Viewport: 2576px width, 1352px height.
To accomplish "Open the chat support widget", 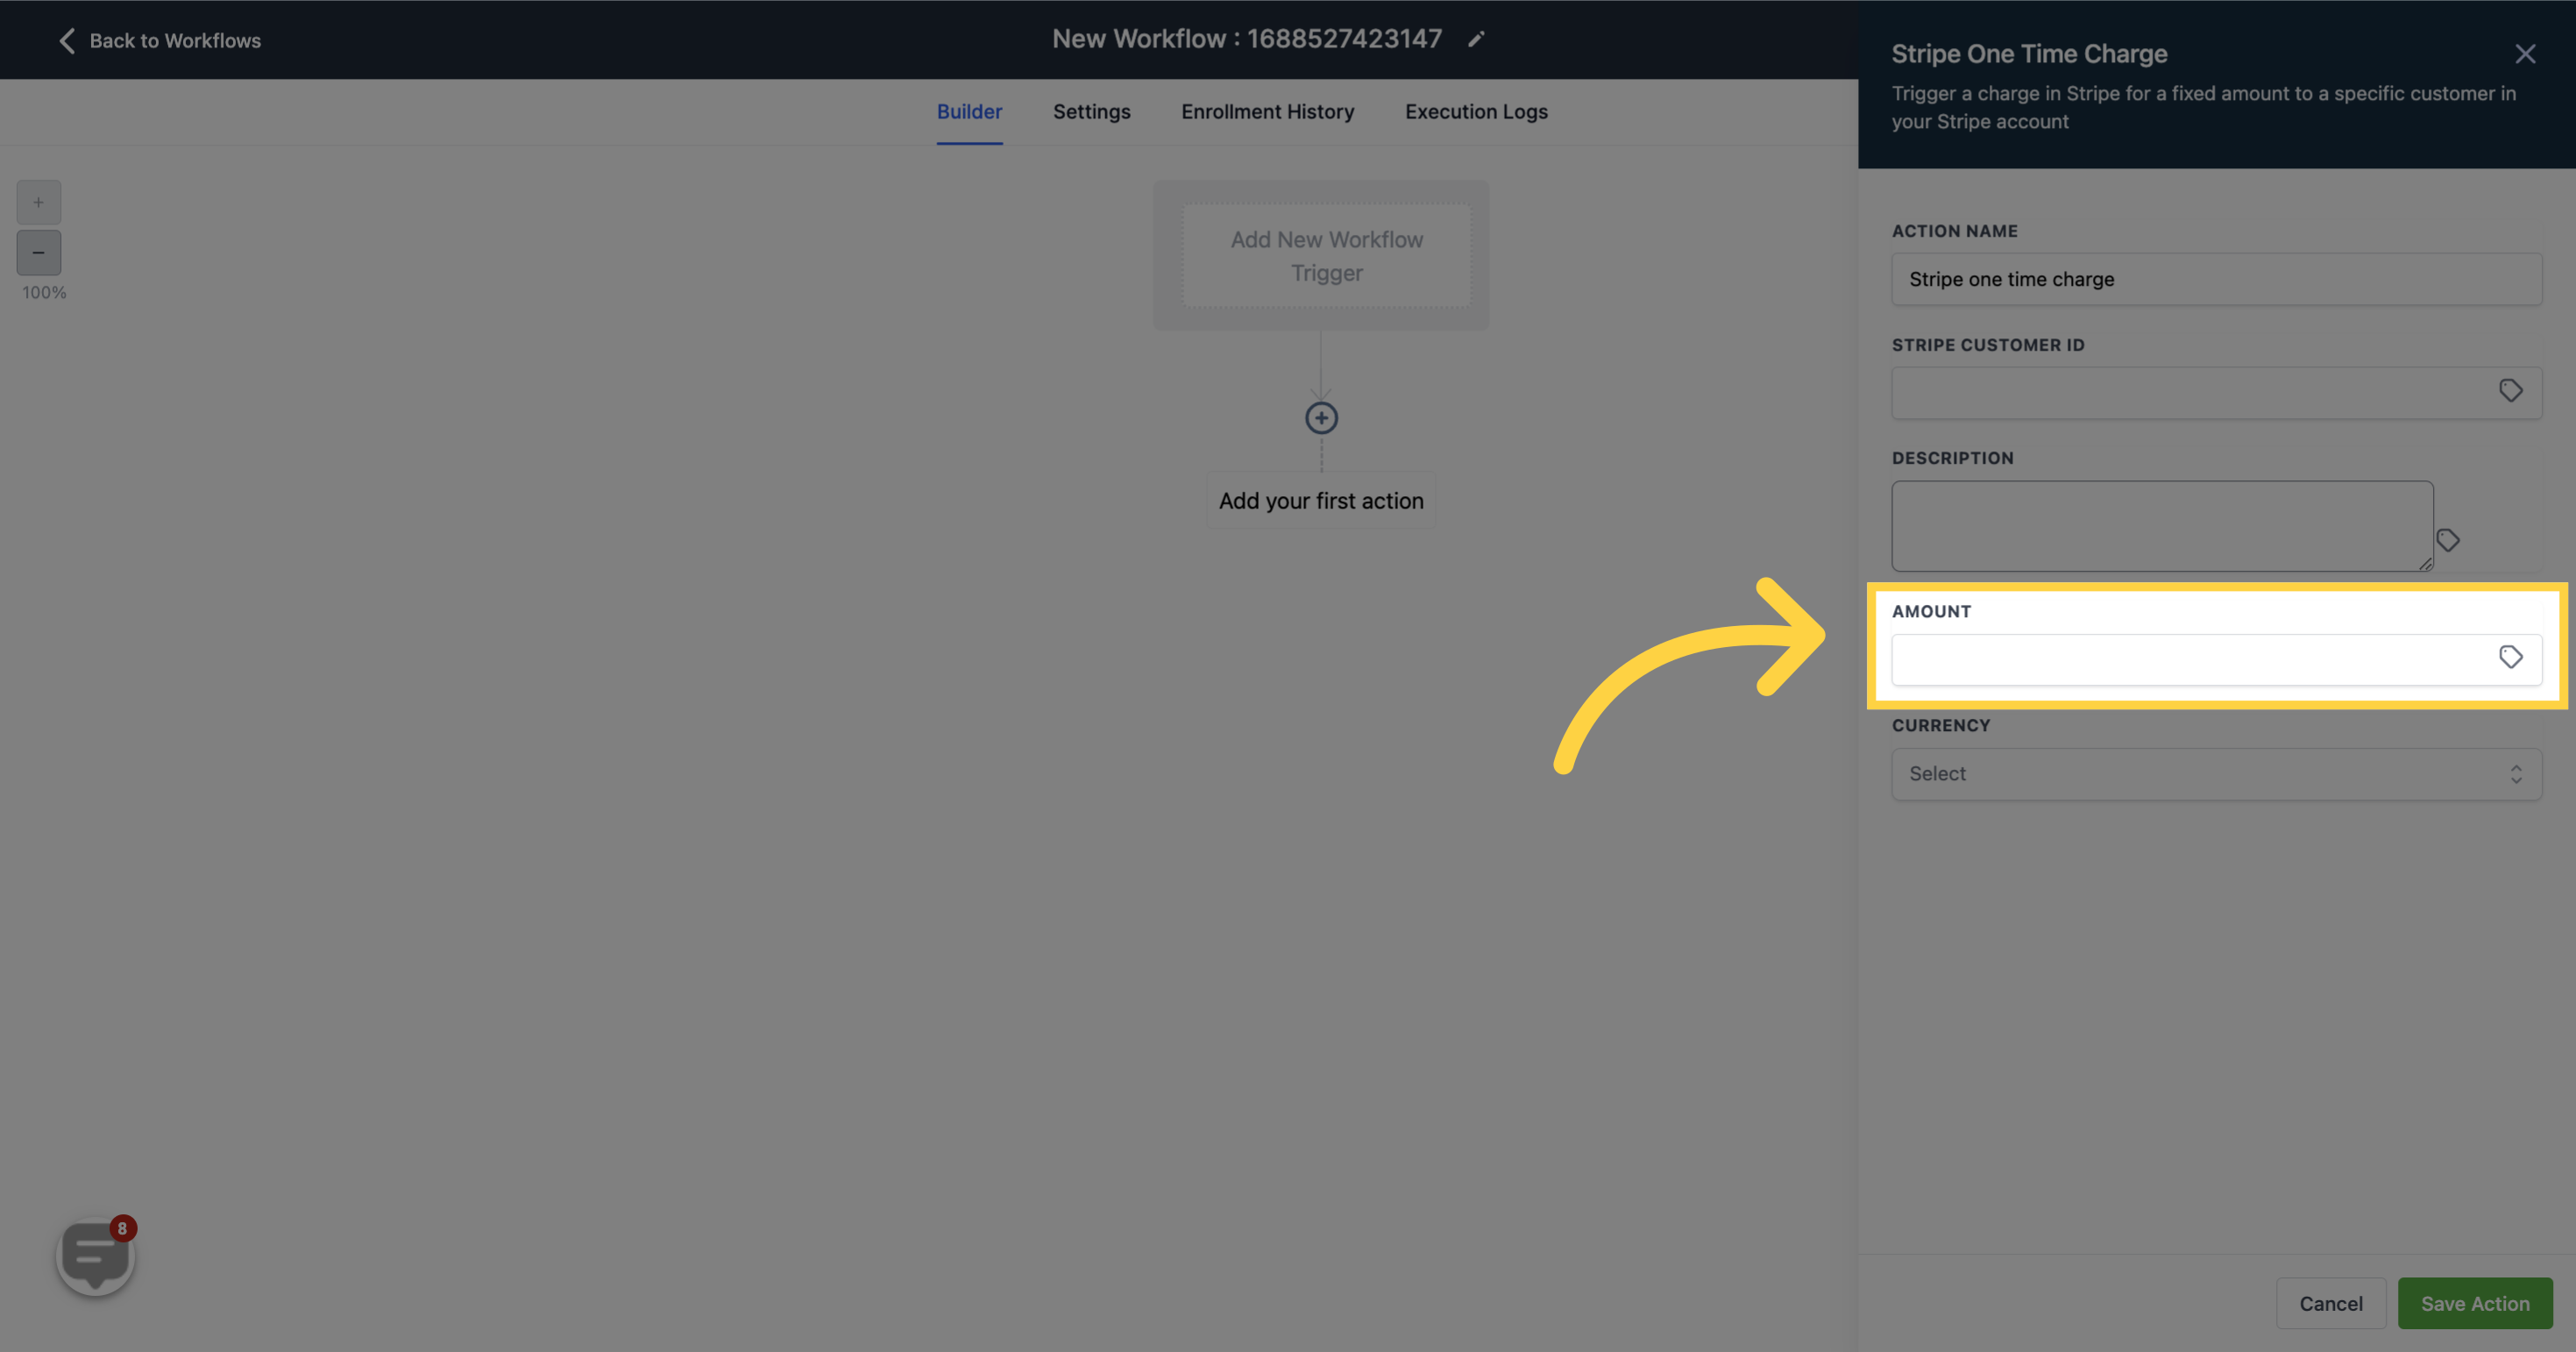I will (x=95, y=1255).
